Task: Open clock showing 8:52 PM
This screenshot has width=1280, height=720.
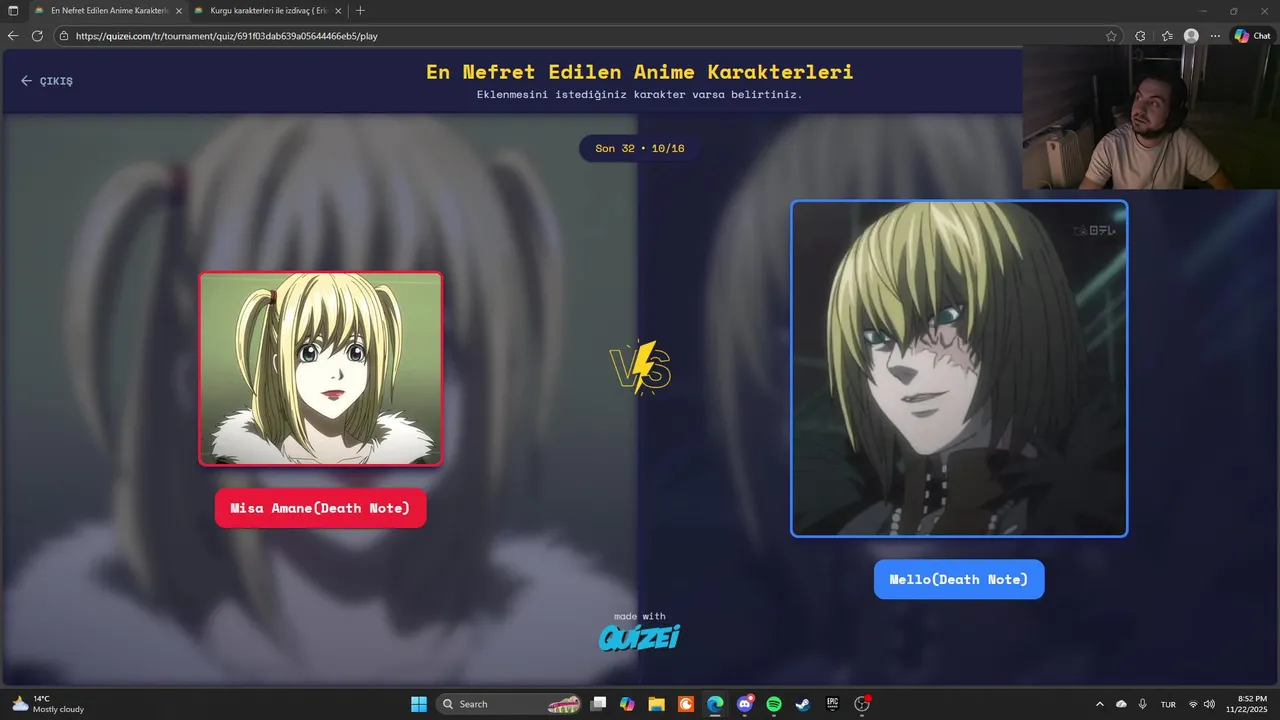Action: click(x=1246, y=704)
